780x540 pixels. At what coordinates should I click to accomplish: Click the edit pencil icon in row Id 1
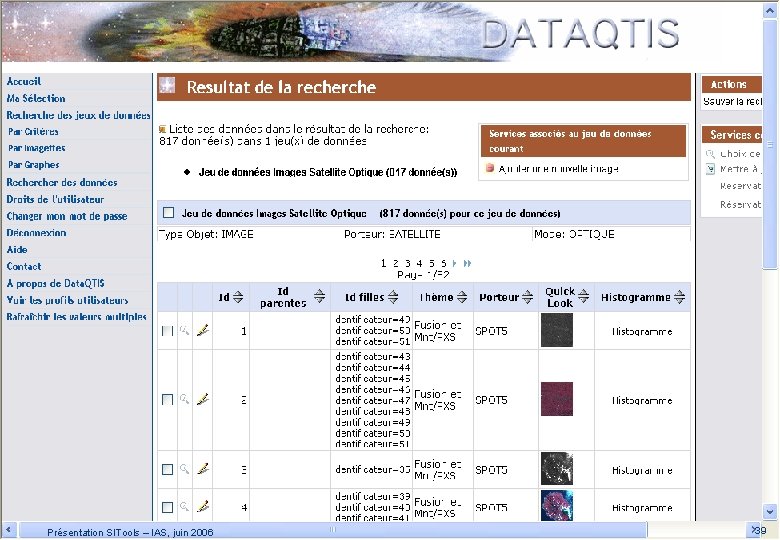[x=202, y=330]
